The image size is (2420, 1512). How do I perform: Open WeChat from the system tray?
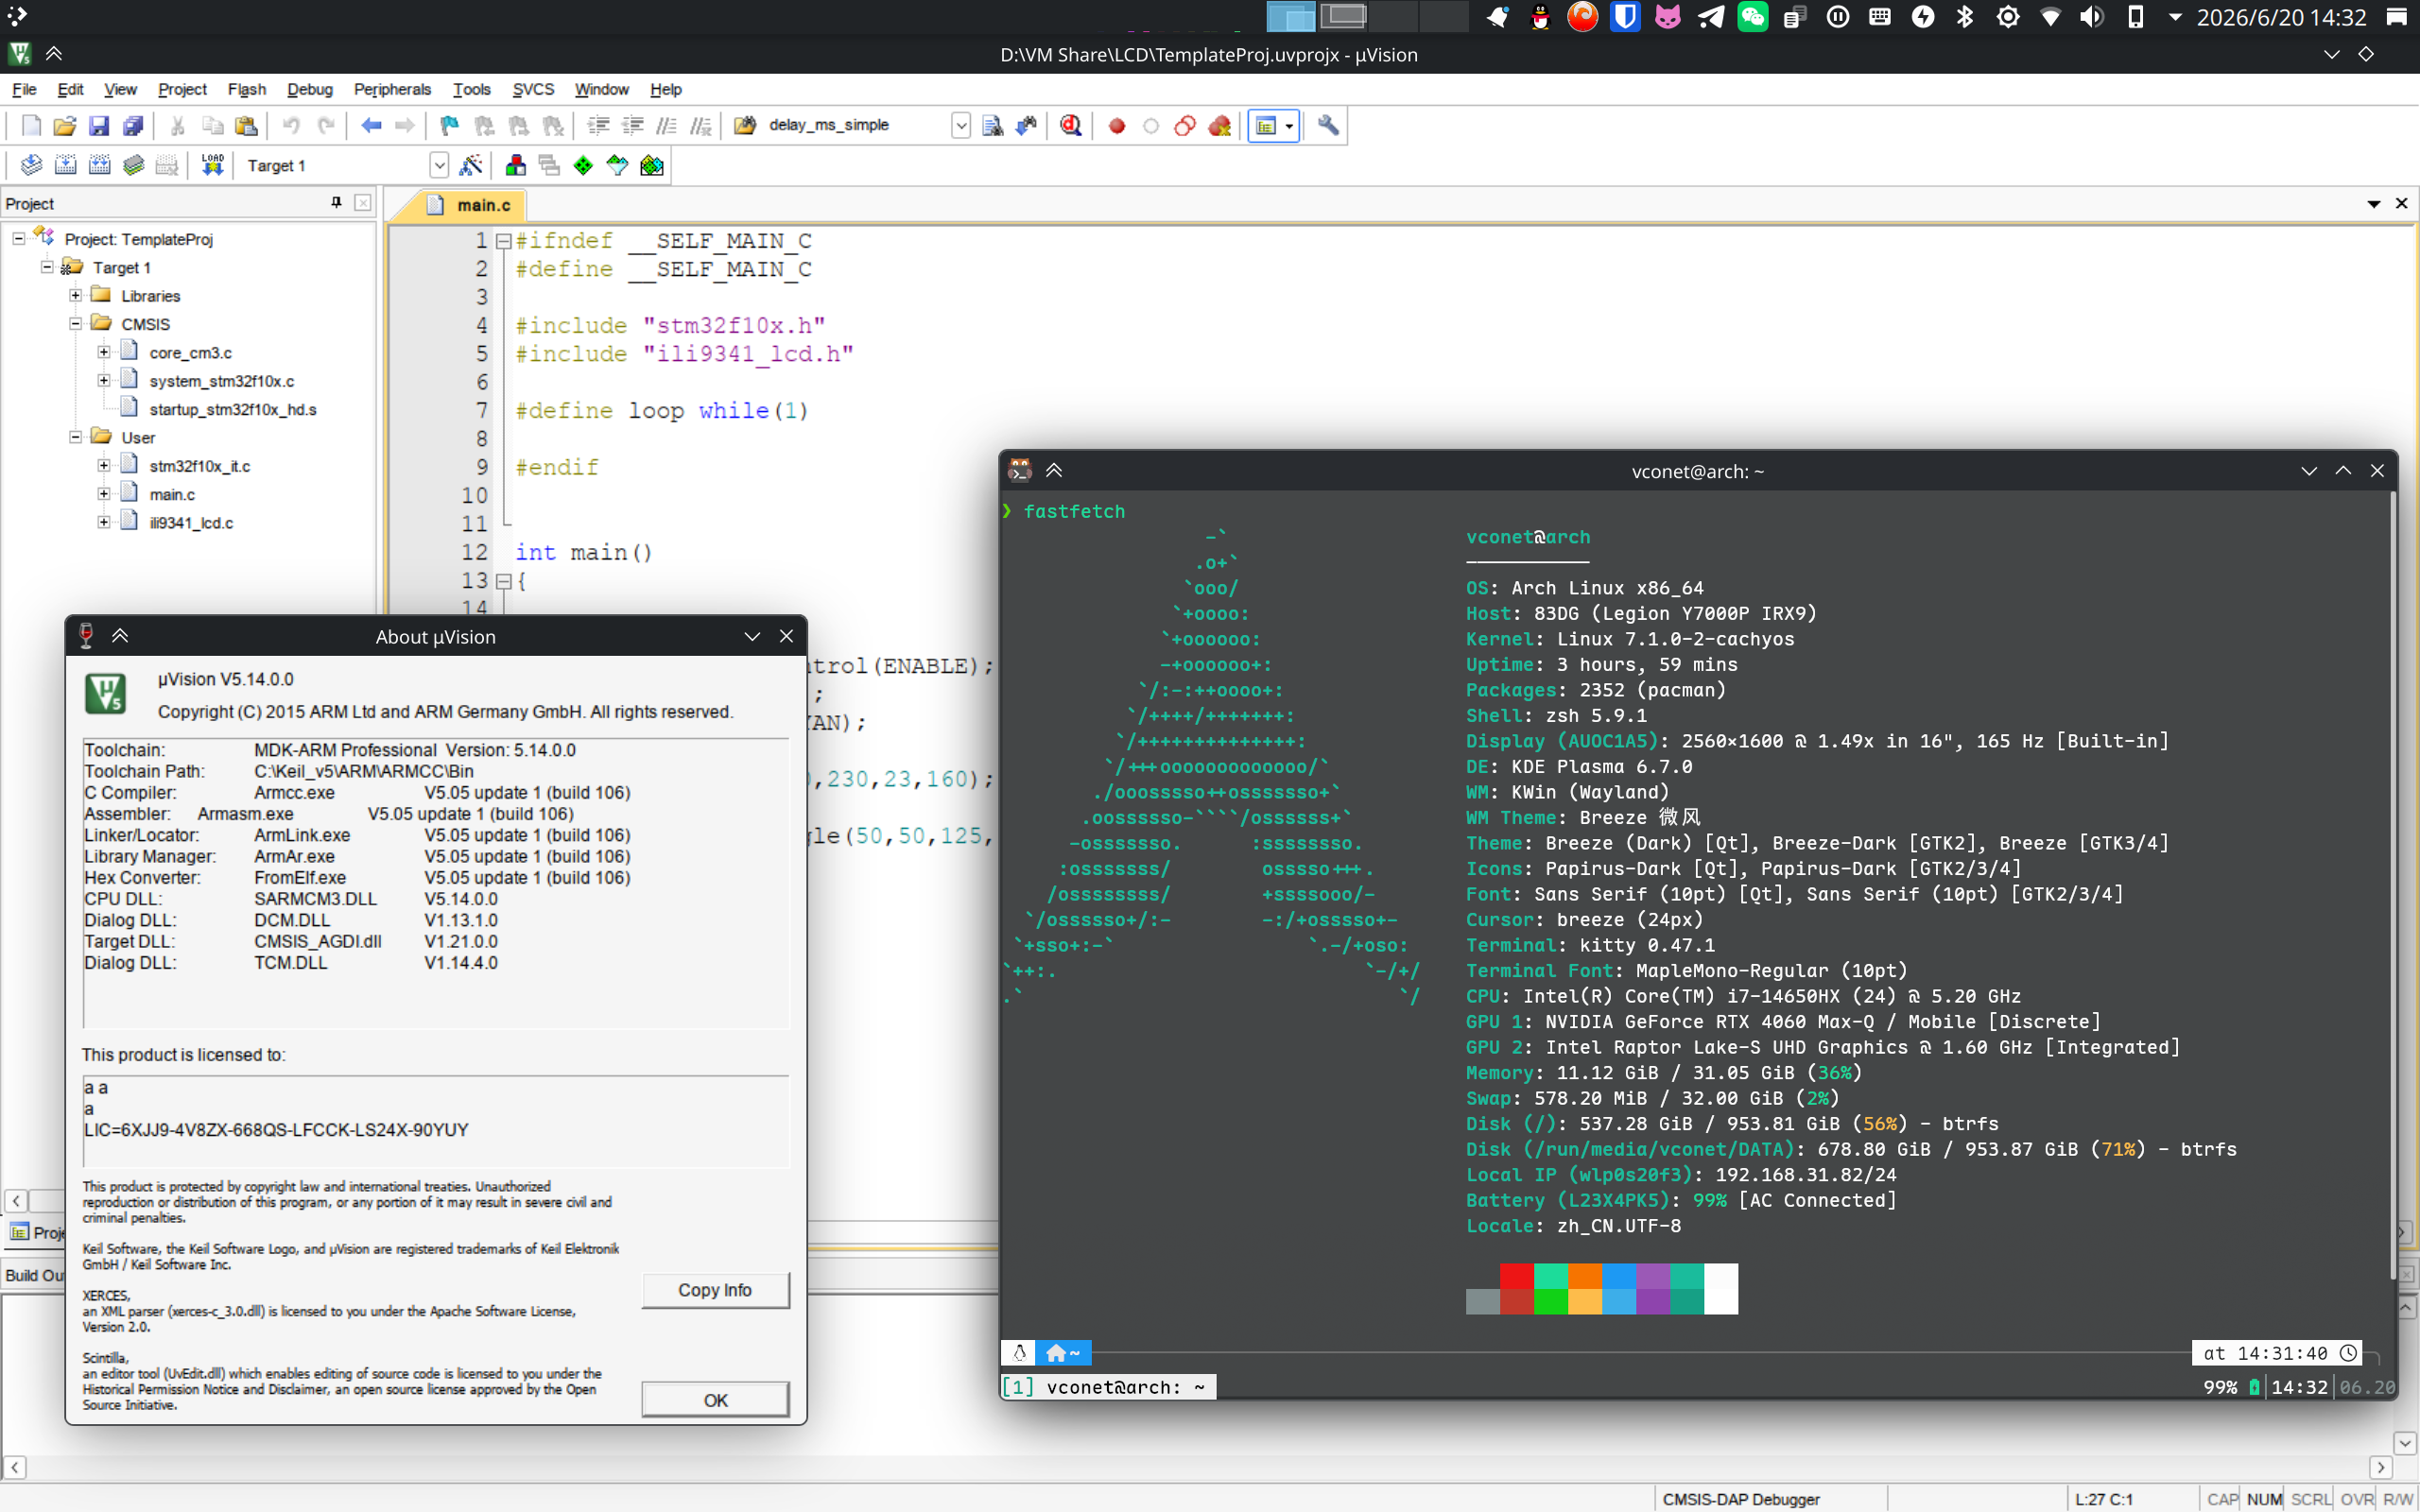(x=1752, y=17)
